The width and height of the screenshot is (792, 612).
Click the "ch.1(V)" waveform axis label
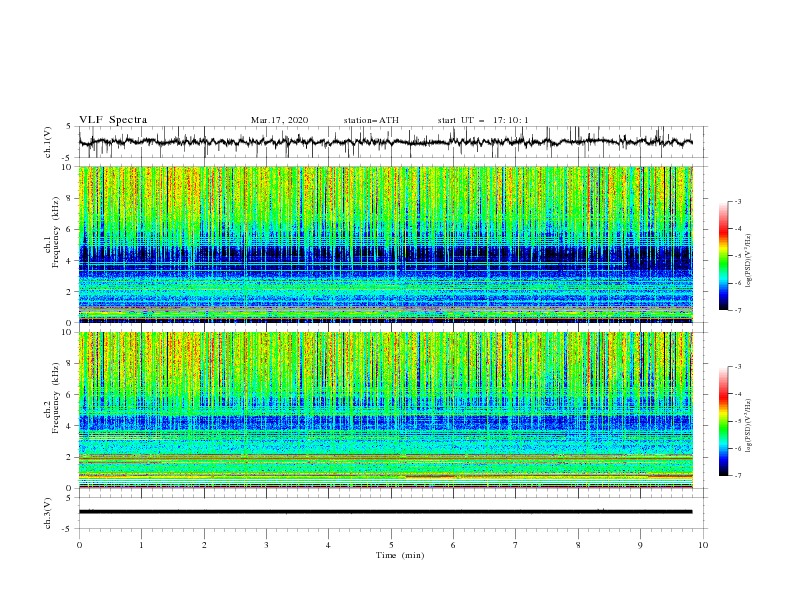[x=48, y=142]
